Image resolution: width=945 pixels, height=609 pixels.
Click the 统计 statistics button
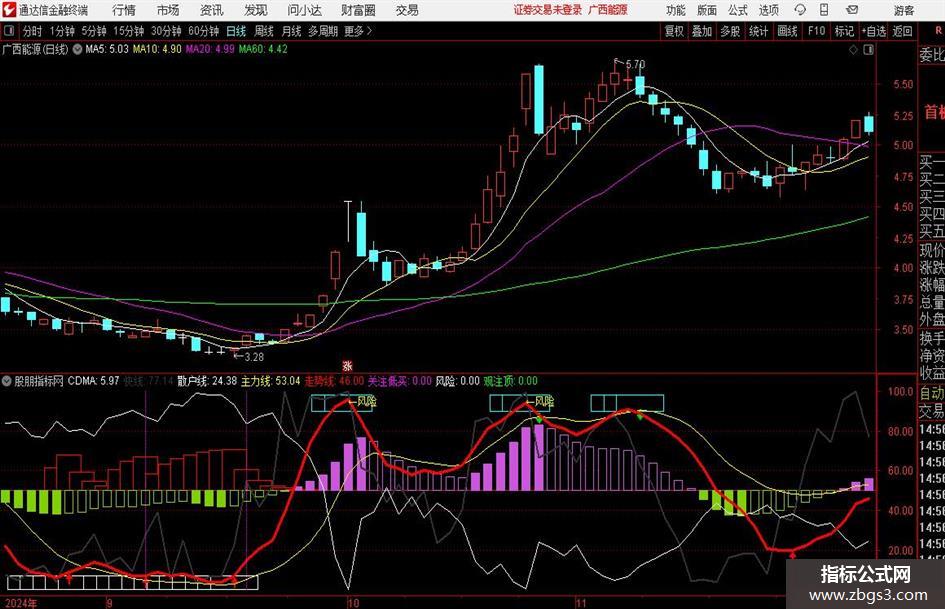coord(759,31)
